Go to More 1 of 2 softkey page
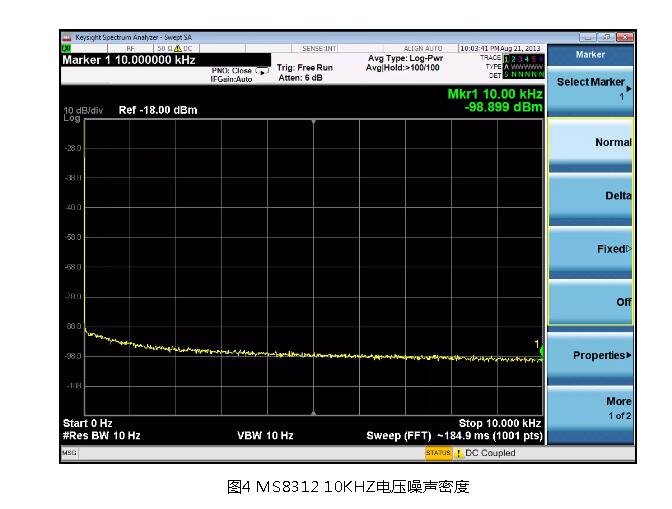 coord(591,408)
